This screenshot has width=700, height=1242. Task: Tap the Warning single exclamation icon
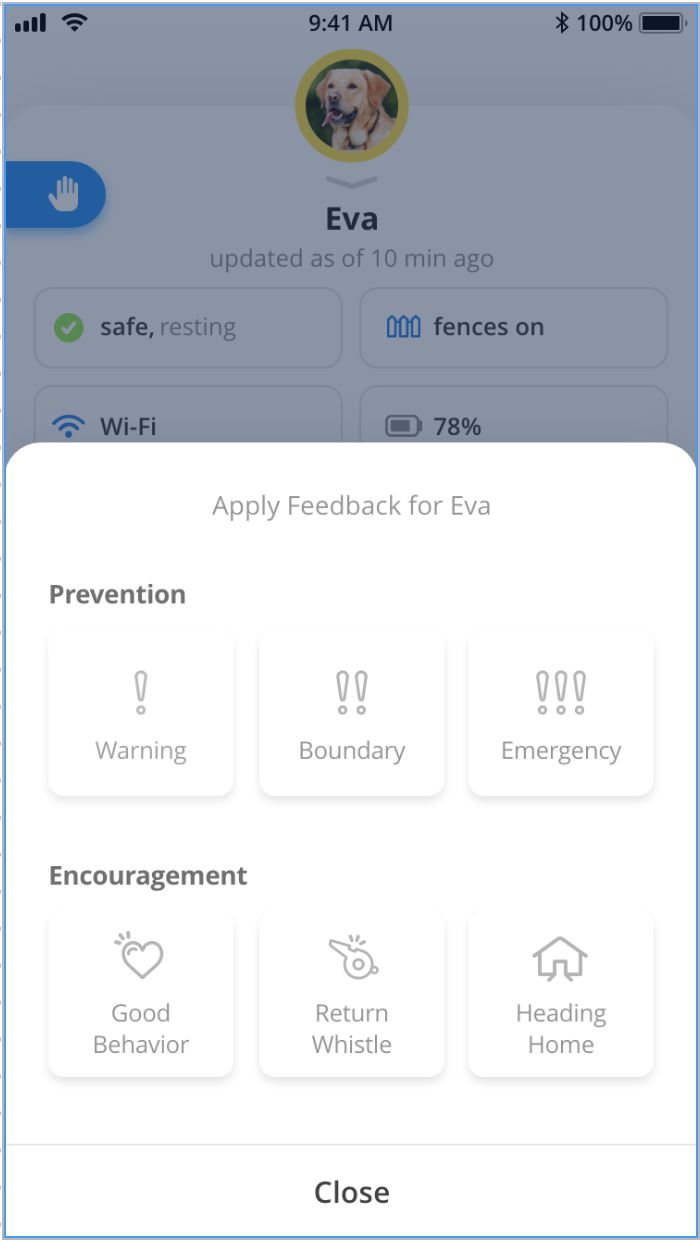click(x=141, y=693)
